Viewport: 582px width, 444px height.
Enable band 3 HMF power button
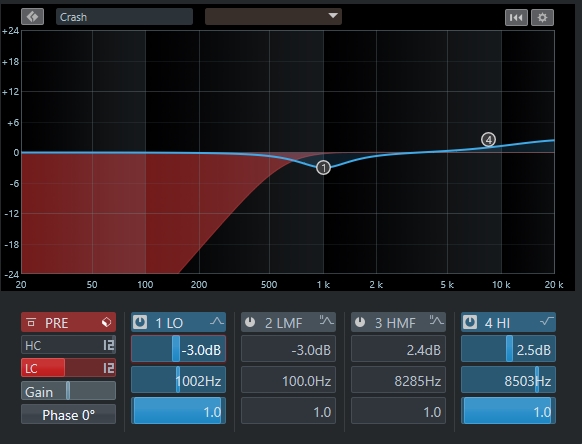[360, 322]
